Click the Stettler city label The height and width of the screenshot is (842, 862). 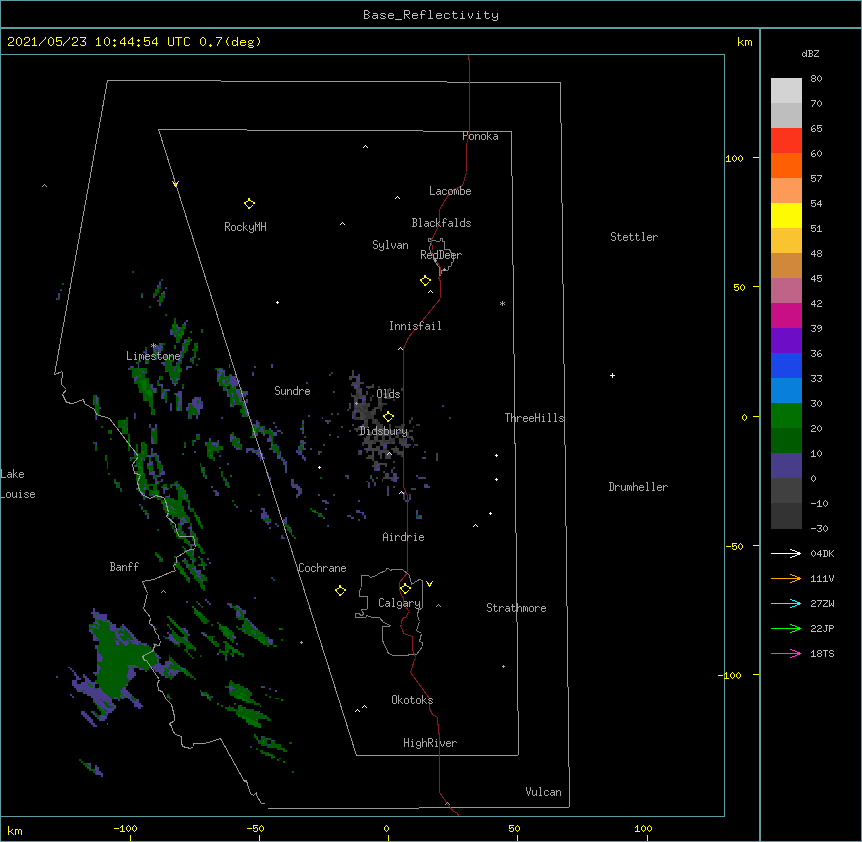click(x=634, y=237)
